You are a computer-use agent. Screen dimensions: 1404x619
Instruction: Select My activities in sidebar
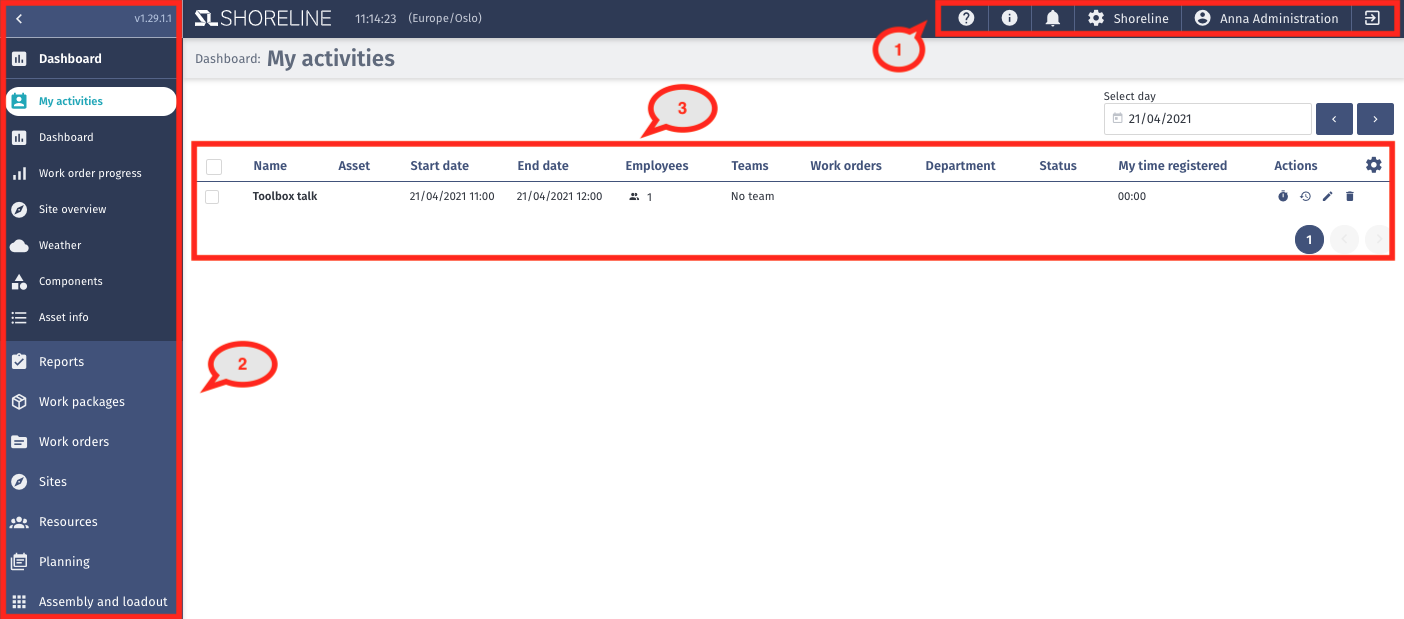[91, 101]
